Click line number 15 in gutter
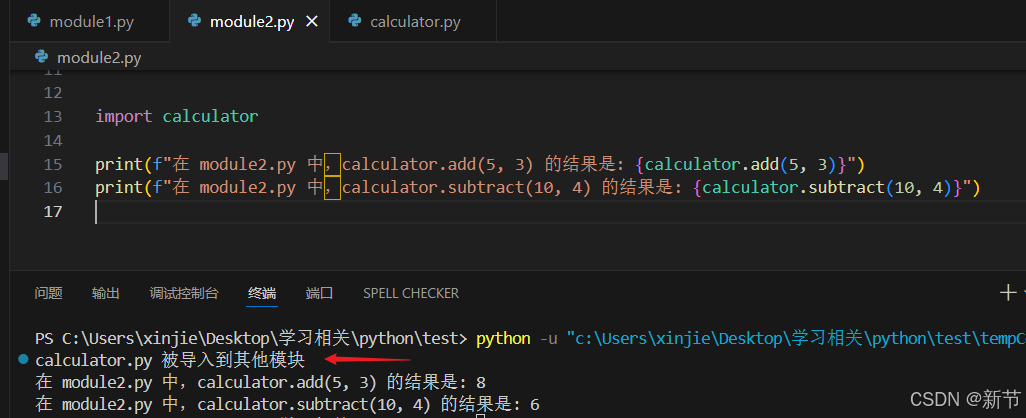 point(53,164)
